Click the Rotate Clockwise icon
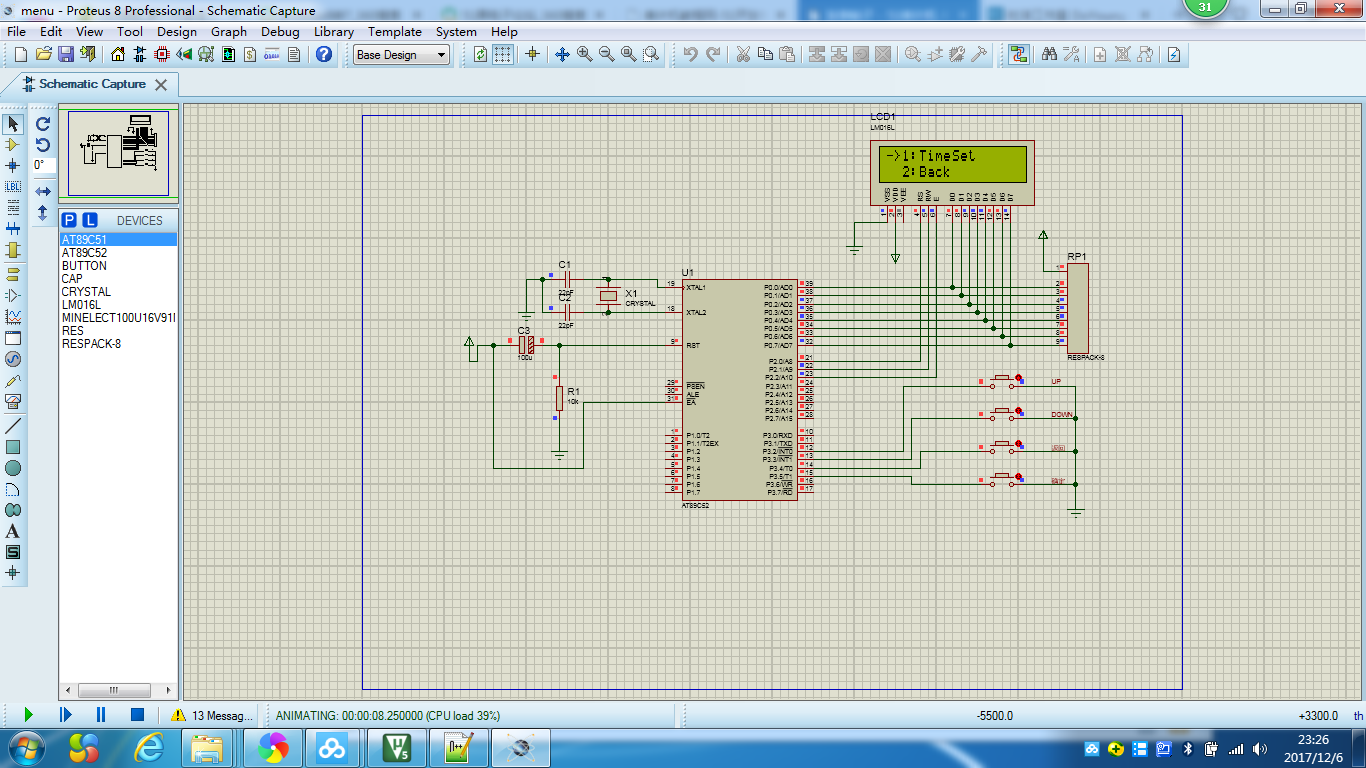 [x=43, y=124]
